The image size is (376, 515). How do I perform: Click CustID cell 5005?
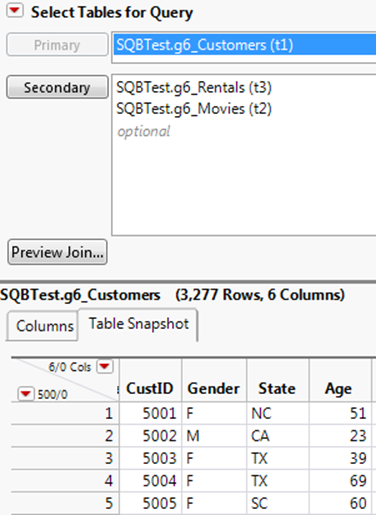coord(150,503)
